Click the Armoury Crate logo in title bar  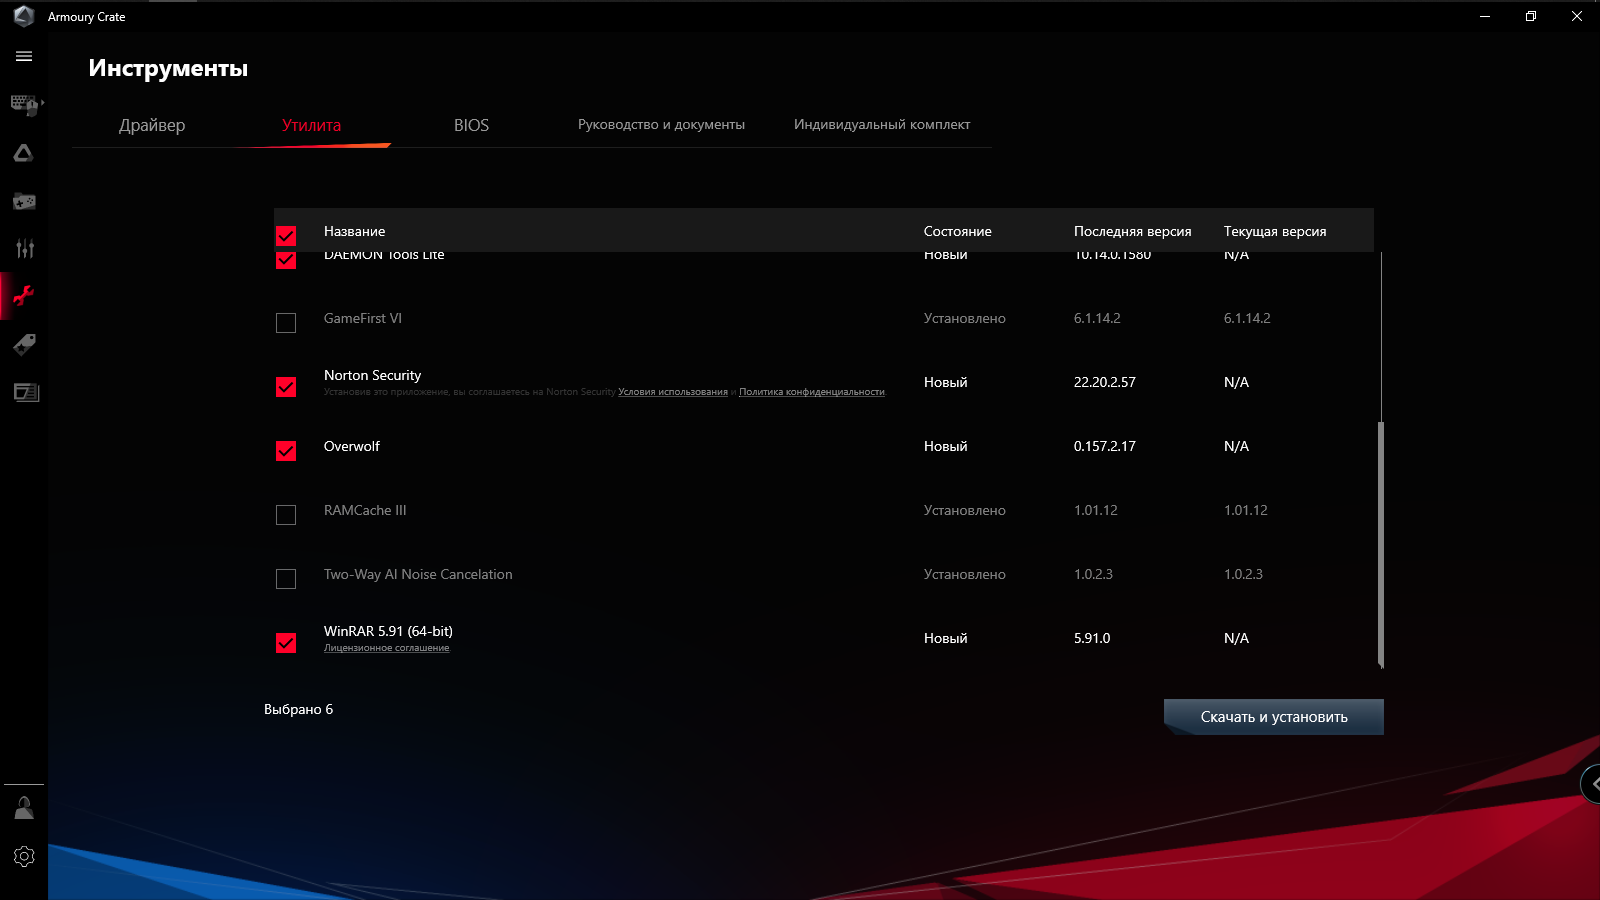click(24, 16)
